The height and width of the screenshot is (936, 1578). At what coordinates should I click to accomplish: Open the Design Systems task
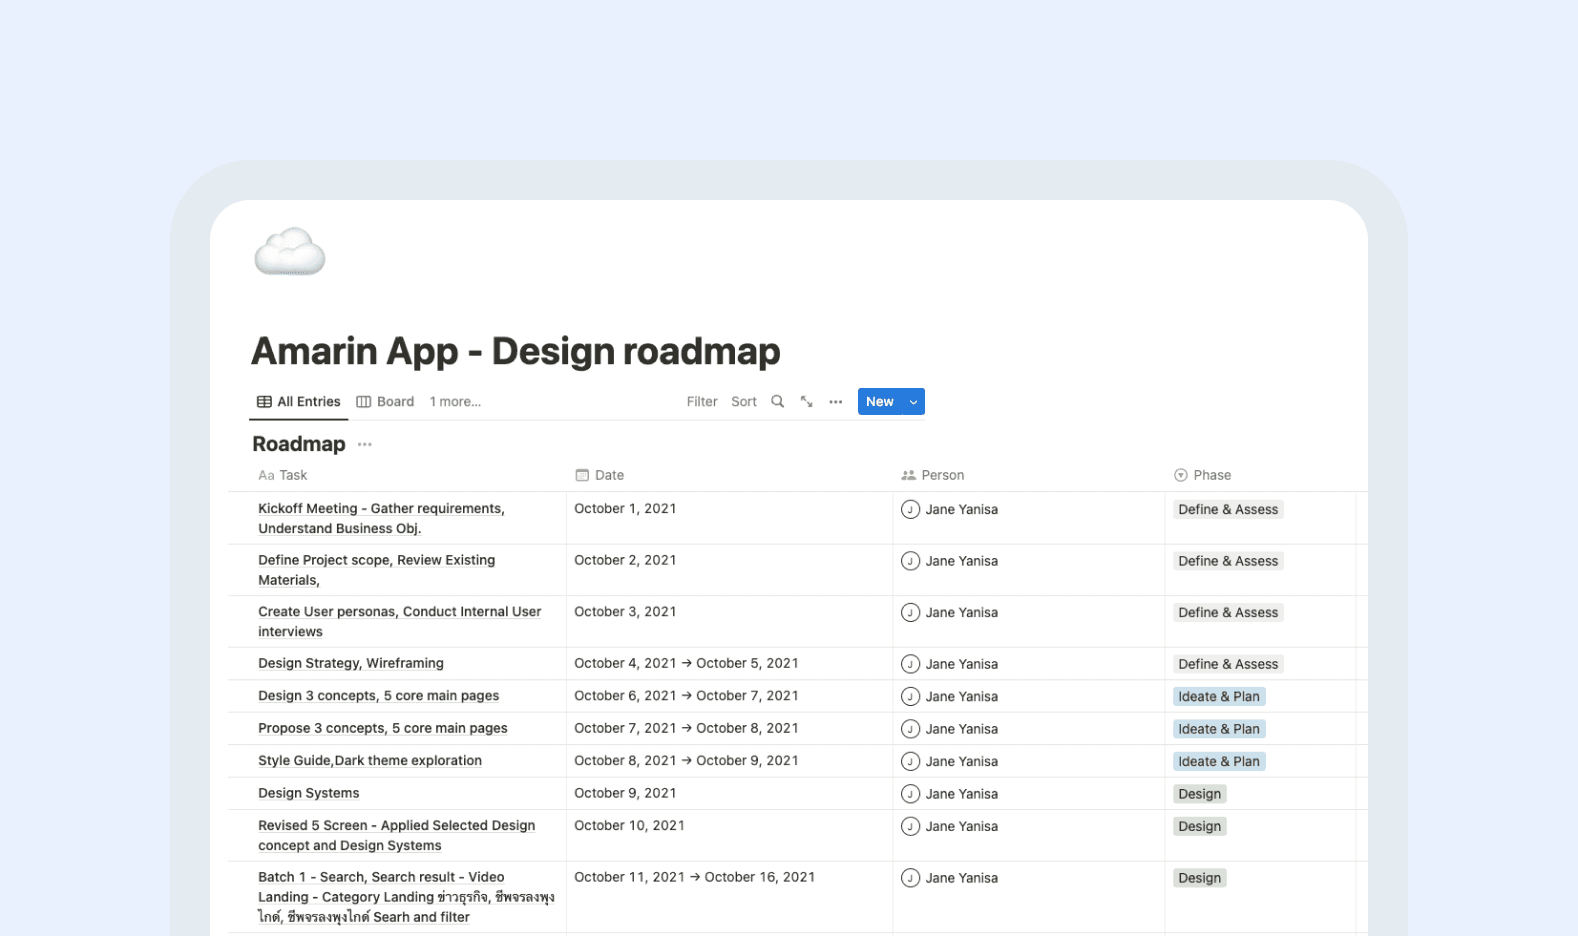coord(309,793)
